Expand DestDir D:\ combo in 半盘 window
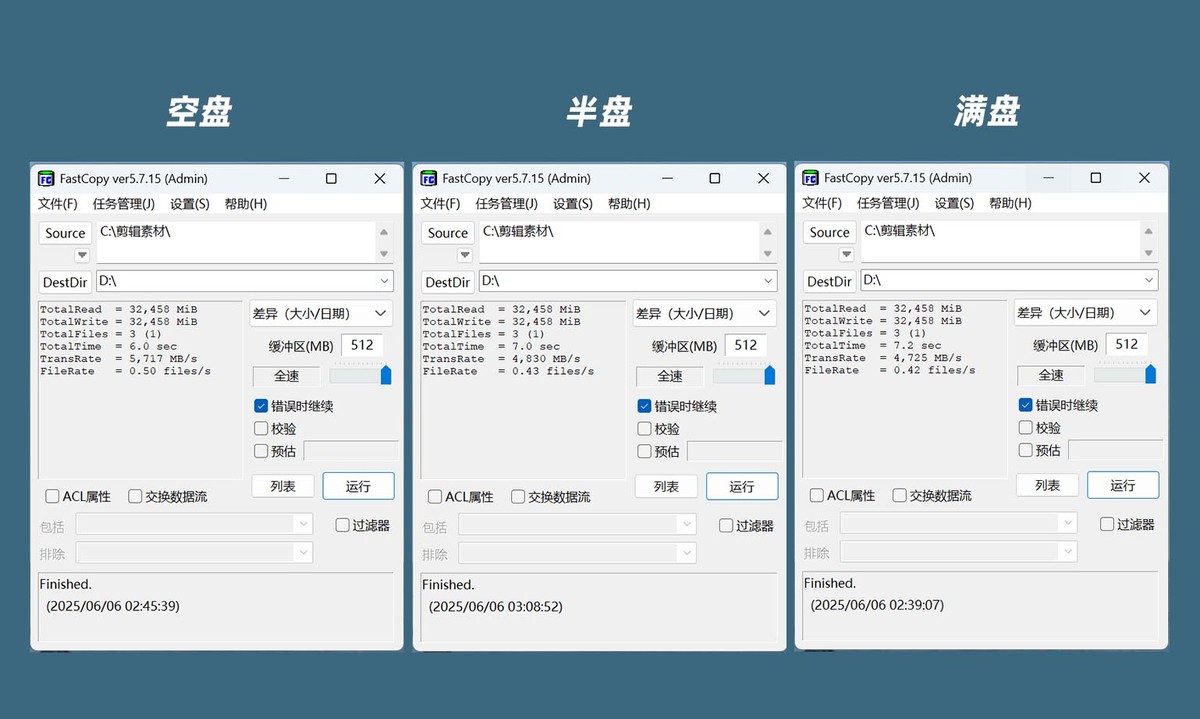Screen dimensions: 1200x719 [768, 282]
